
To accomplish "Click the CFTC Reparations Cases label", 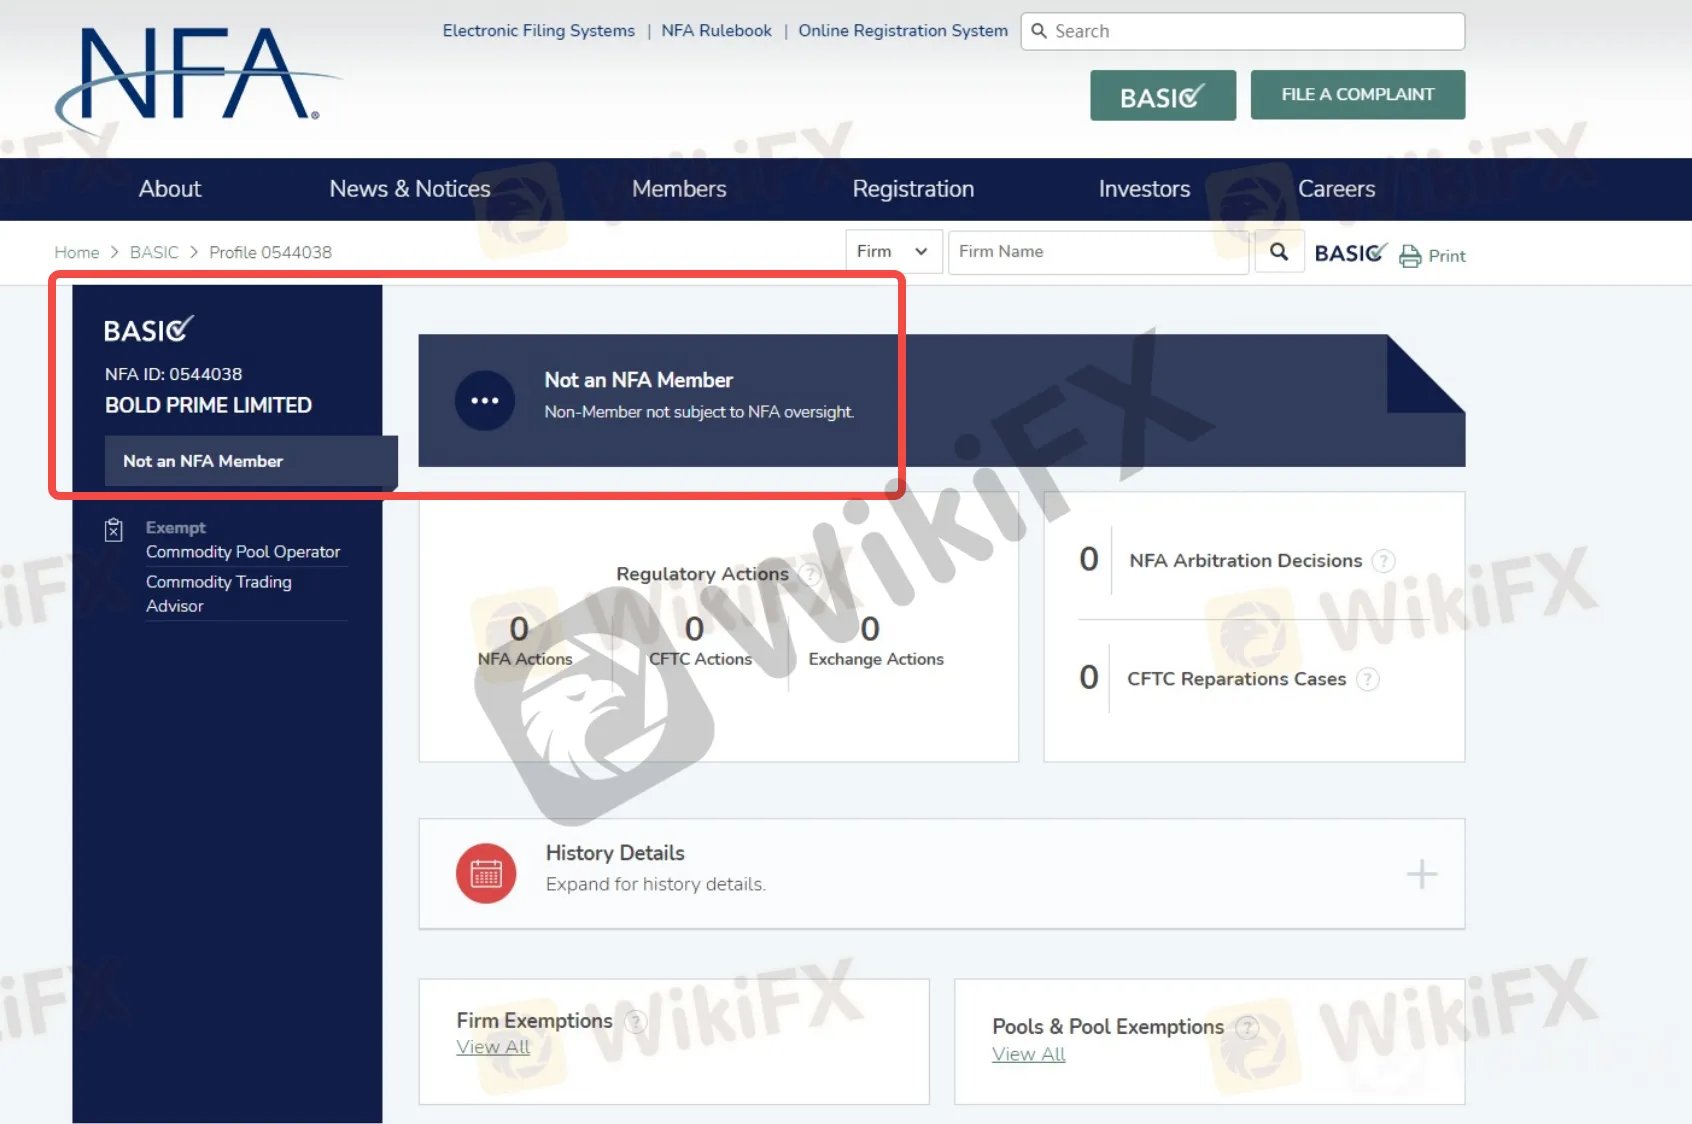I will point(1237,679).
